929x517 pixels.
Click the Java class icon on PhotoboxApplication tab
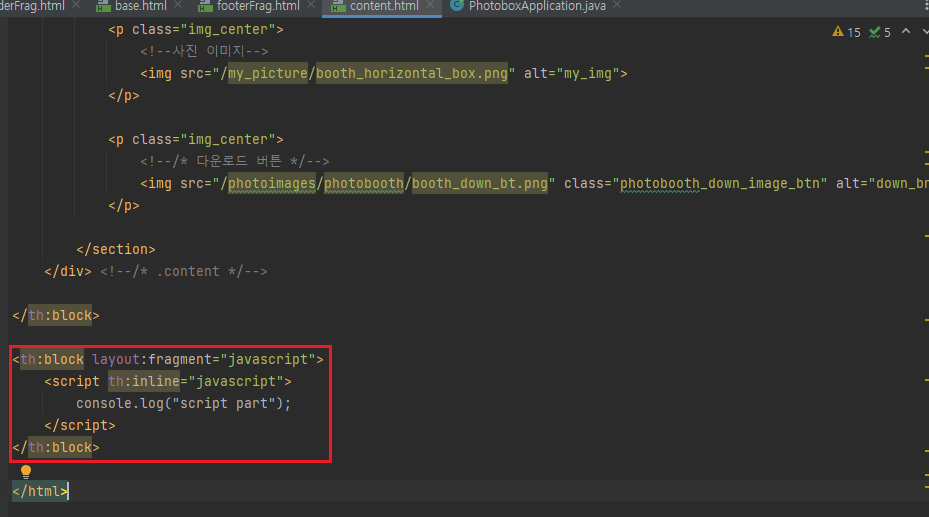point(456,5)
